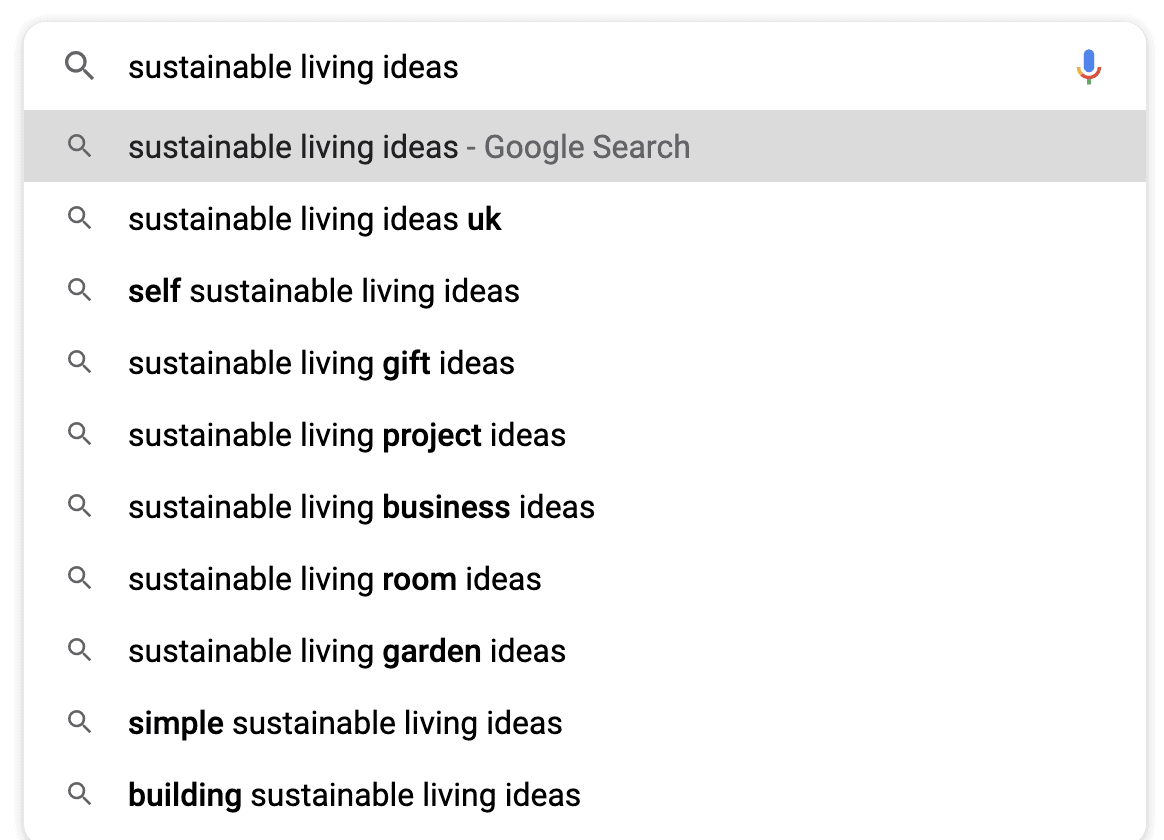Choose the 'sustainable living business ideas' suggestion

coord(361,507)
